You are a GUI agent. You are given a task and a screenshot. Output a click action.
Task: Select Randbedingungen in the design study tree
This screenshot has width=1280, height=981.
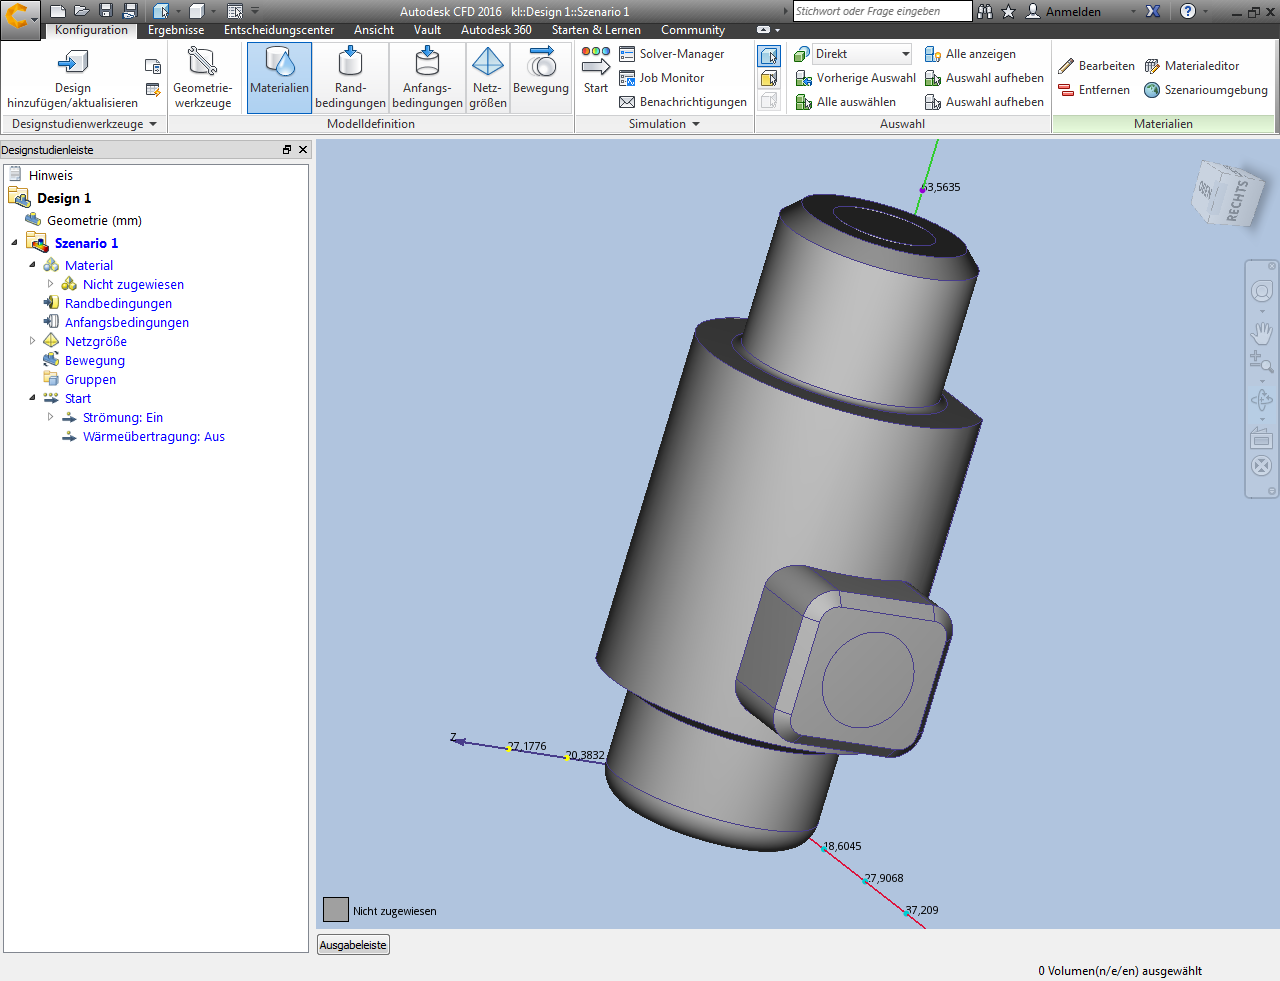click(118, 303)
